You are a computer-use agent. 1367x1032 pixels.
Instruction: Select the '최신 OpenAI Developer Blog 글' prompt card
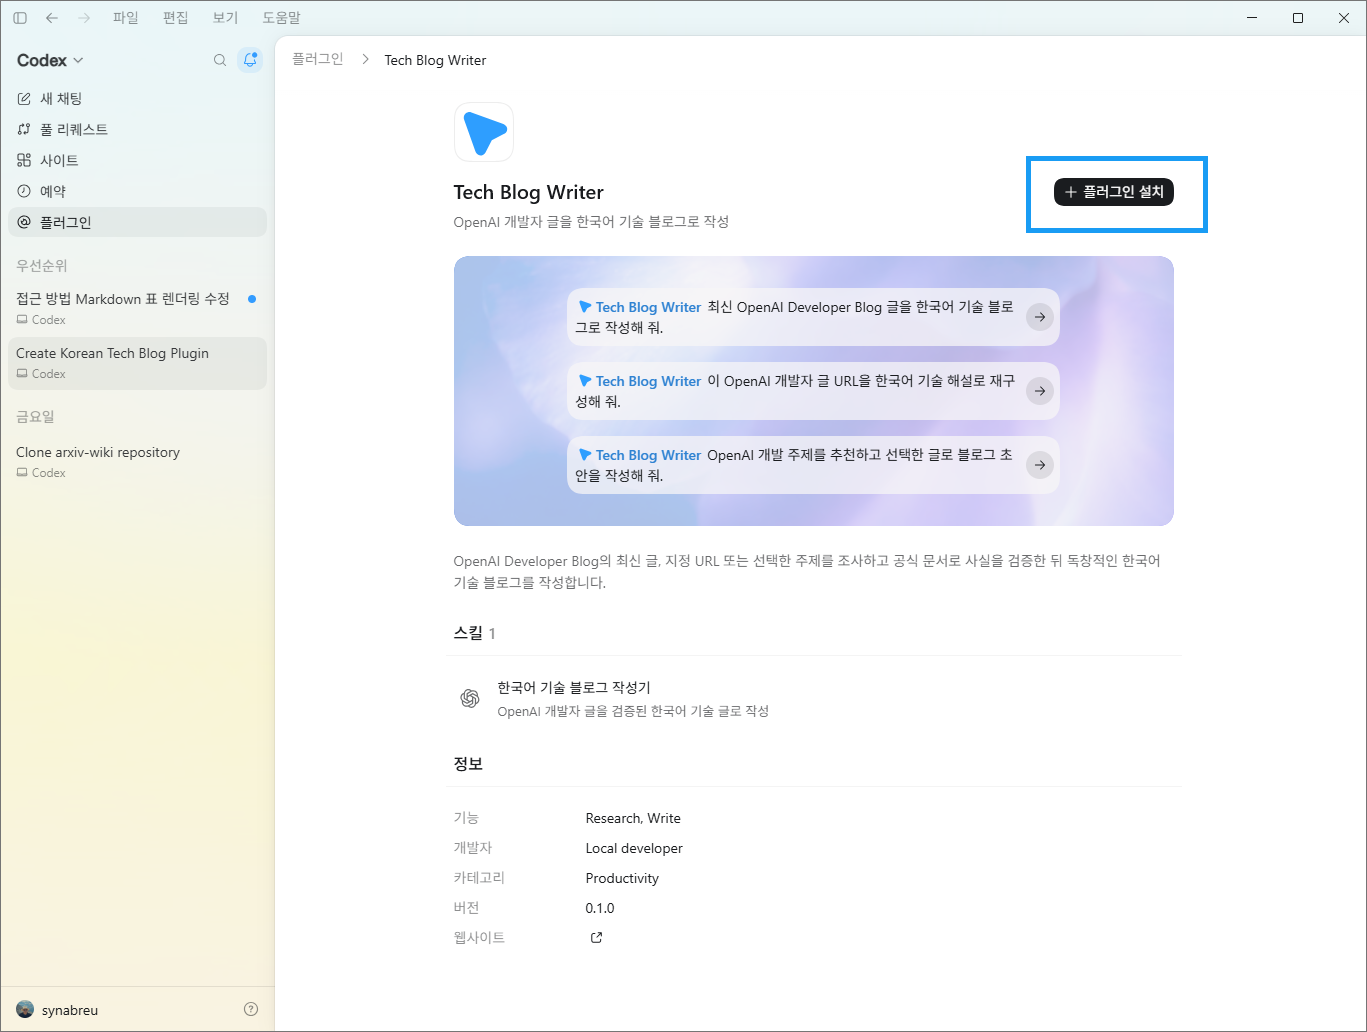coord(813,317)
